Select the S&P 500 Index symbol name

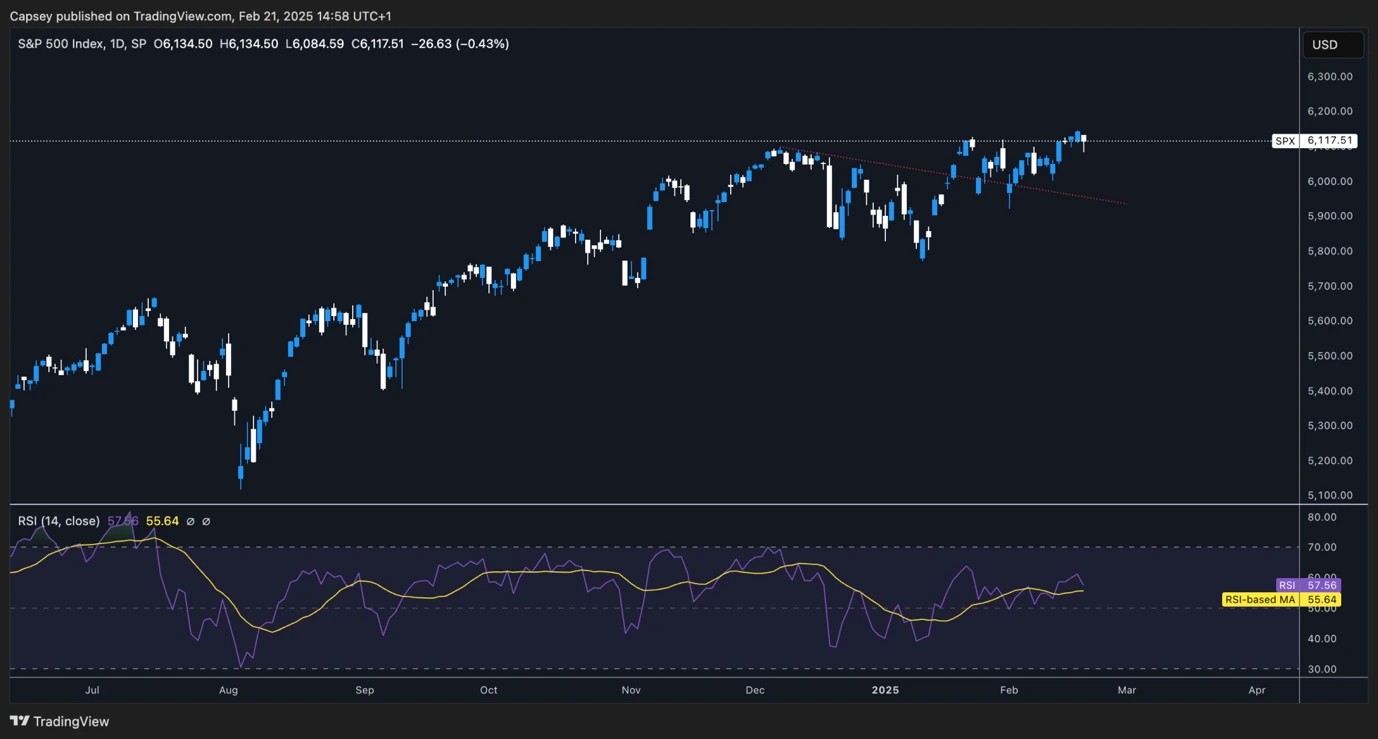pyautogui.click(x=62, y=43)
